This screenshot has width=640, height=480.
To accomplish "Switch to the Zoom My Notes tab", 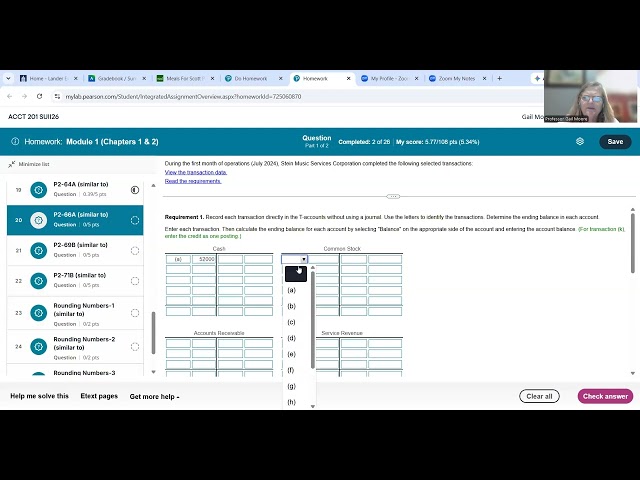I will [x=457, y=78].
